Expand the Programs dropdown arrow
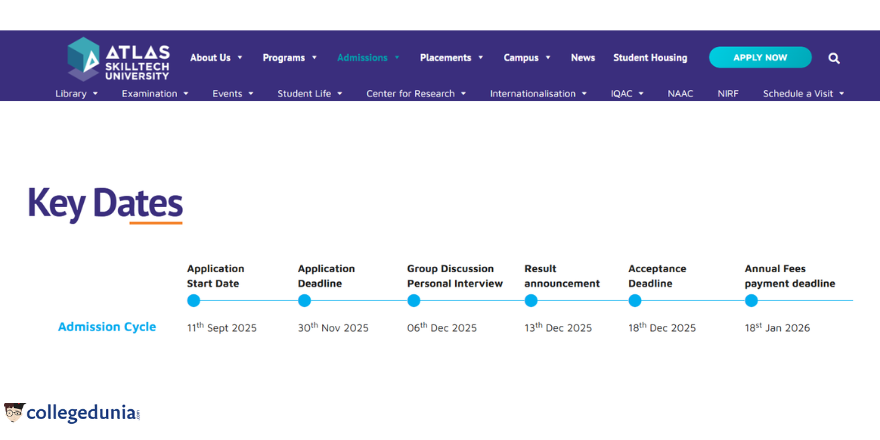Screen dimensions: 880x440 [x=314, y=57]
